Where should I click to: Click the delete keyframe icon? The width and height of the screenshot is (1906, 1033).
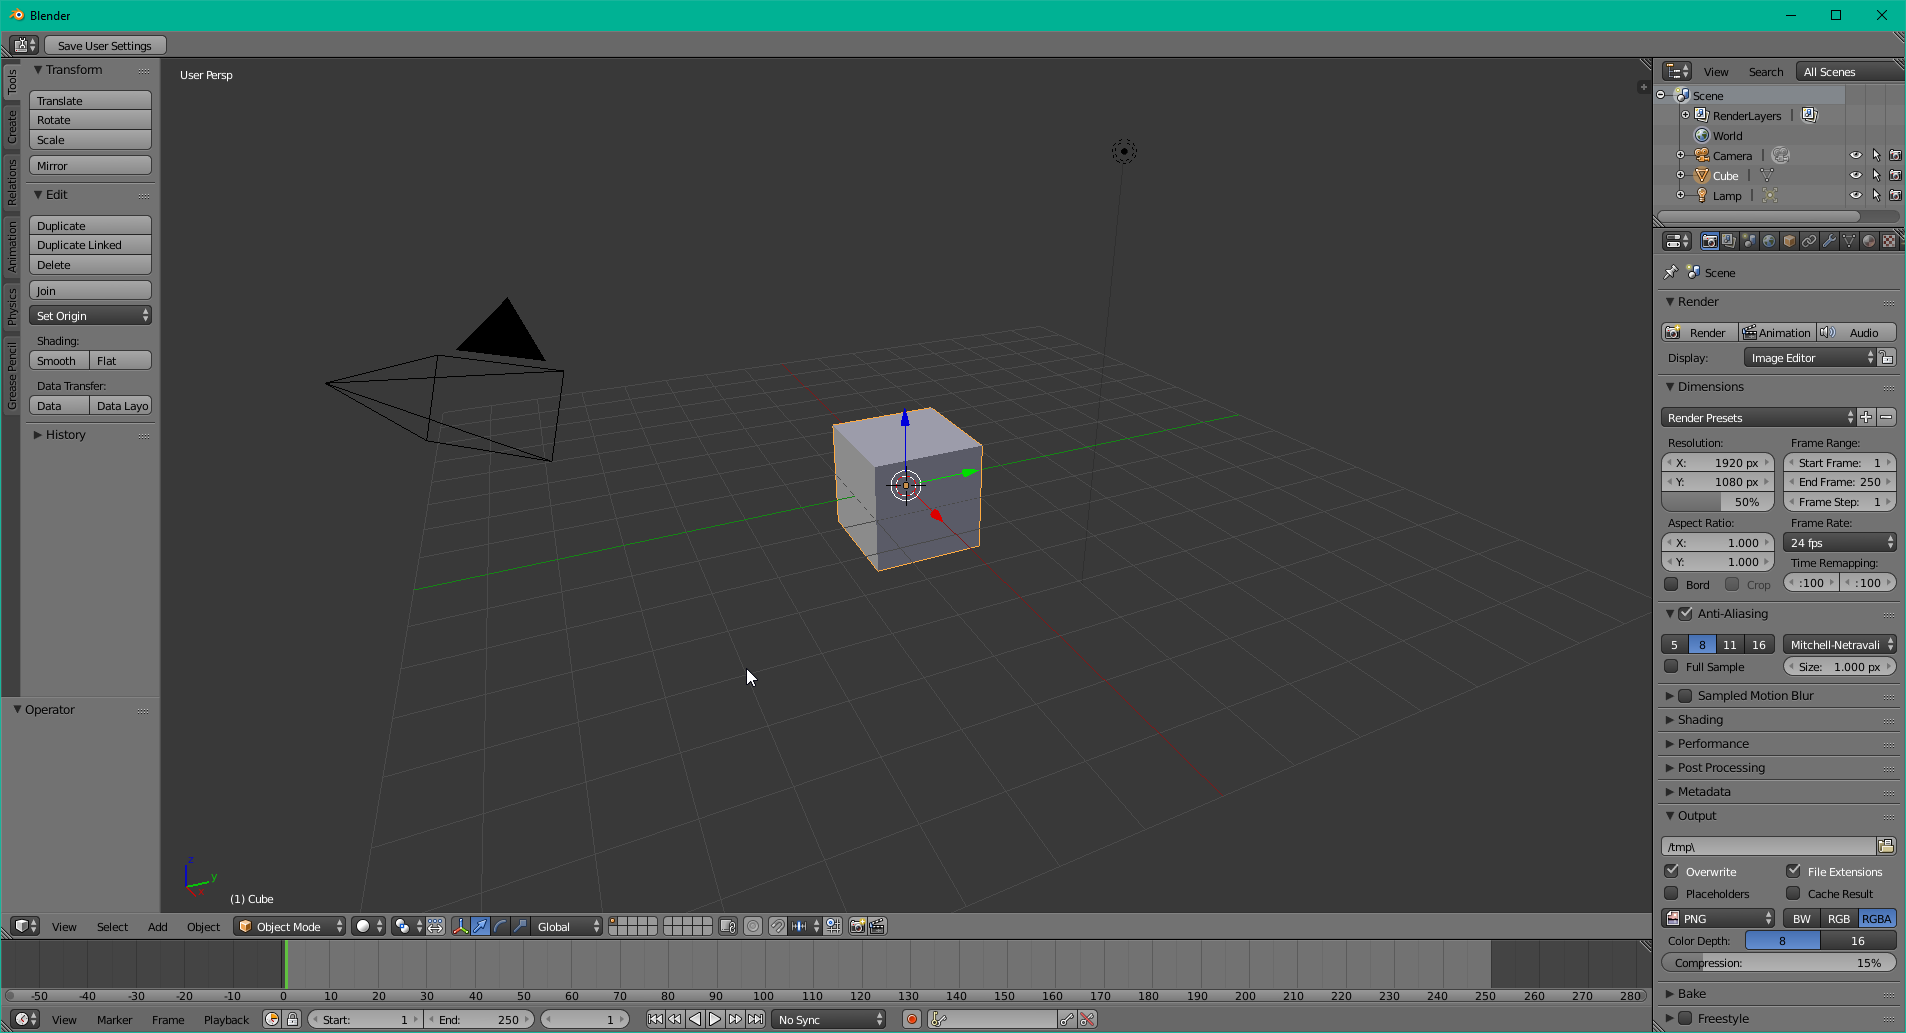(1088, 1019)
